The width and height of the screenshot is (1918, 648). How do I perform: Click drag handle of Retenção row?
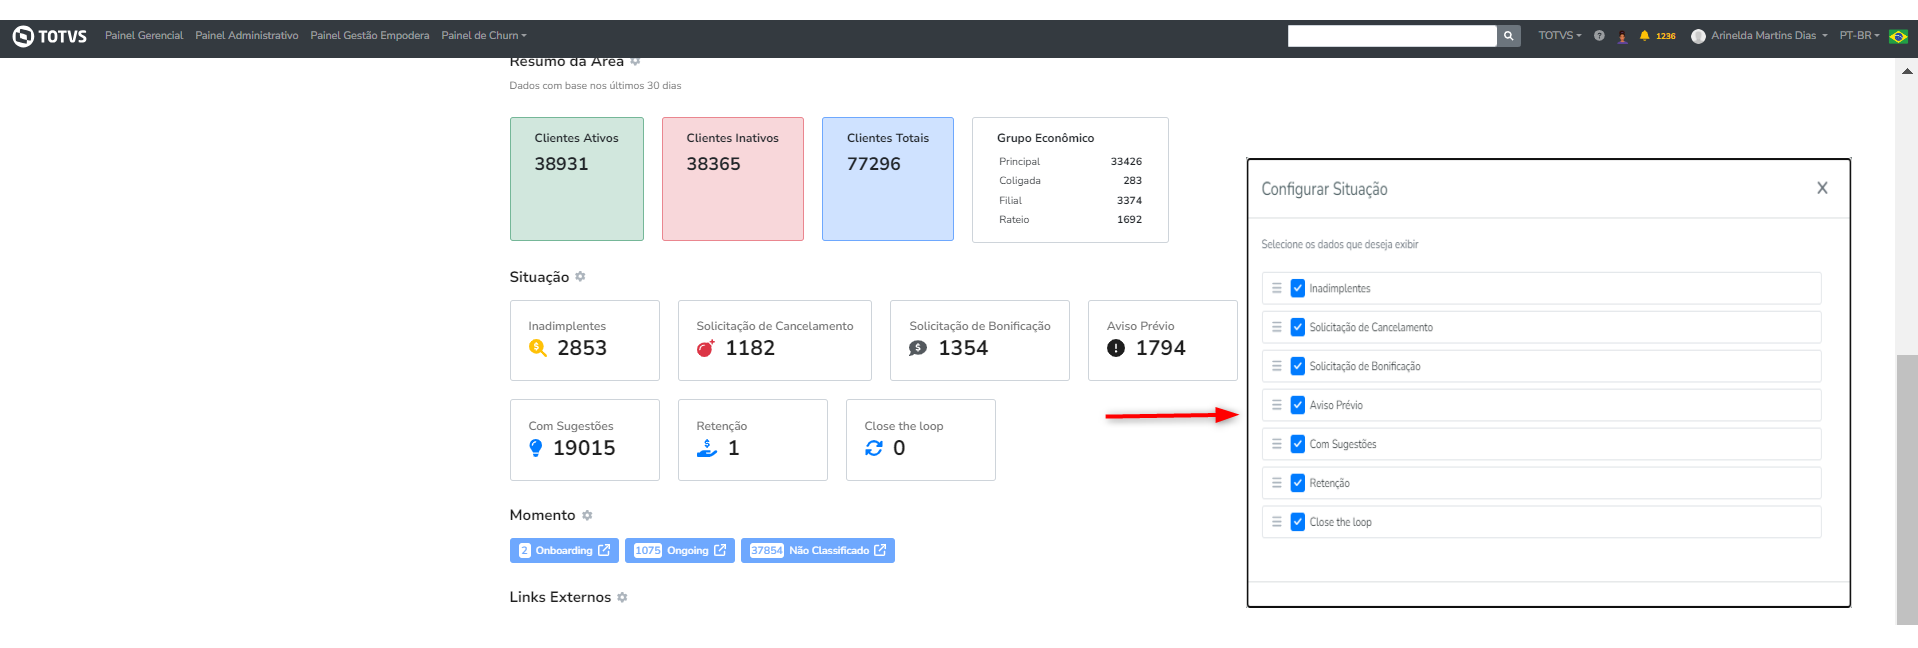pyautogui.click(x=1277, y=483)
